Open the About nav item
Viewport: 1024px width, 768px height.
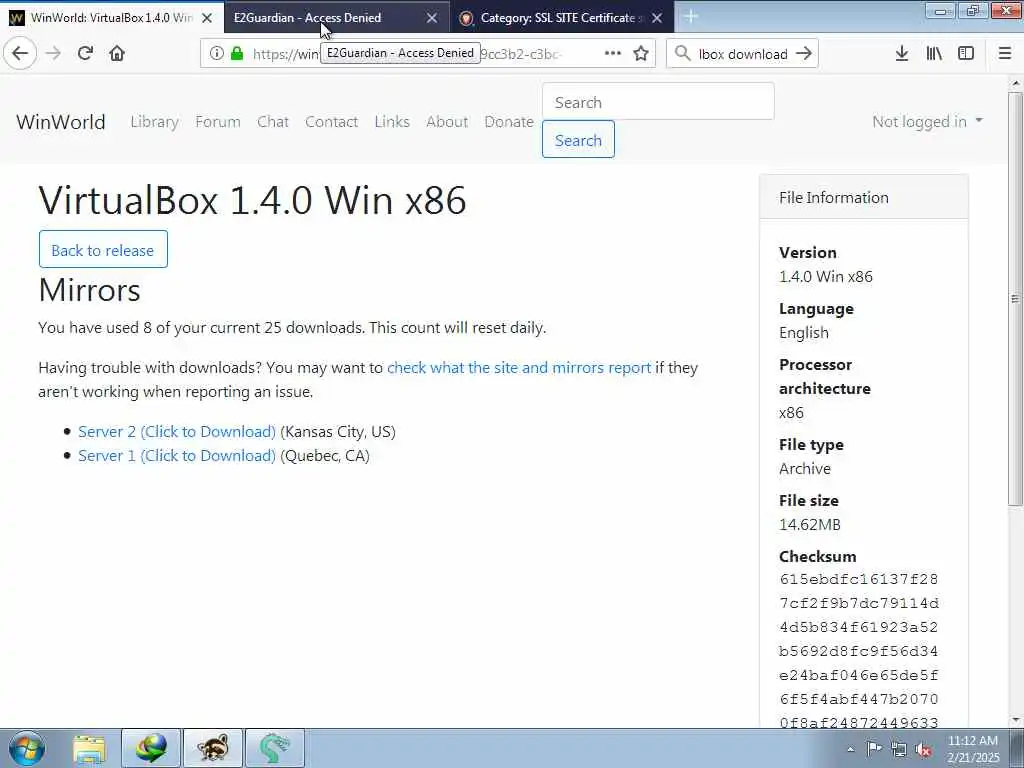[x=447, y=121]
